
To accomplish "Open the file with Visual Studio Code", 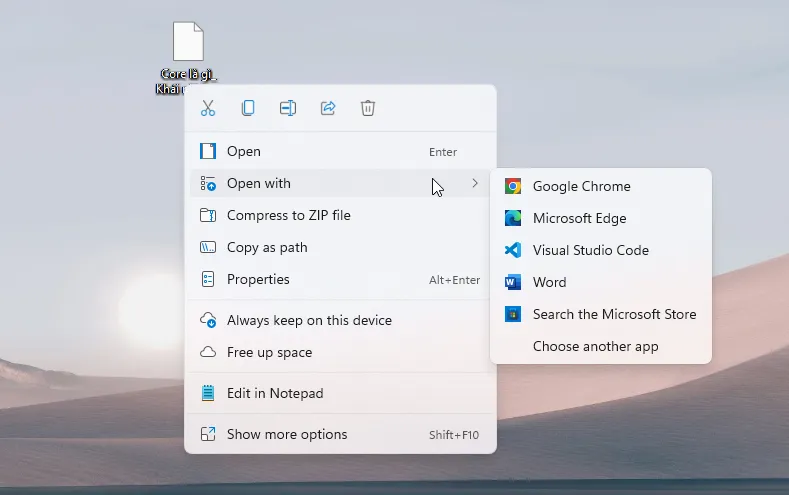I will (601, 250).
